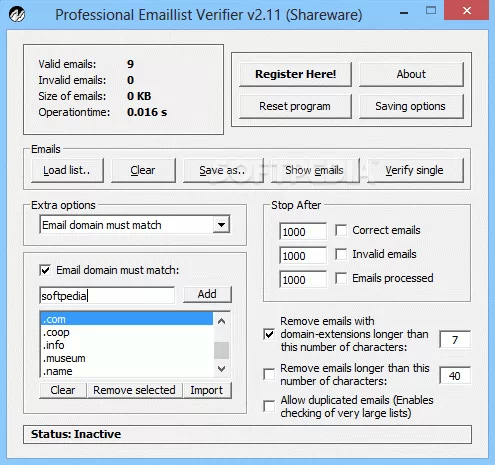Click the Invalid emails limit field
The width and height of the screenshot is (495, 465).
click(303, 255)
